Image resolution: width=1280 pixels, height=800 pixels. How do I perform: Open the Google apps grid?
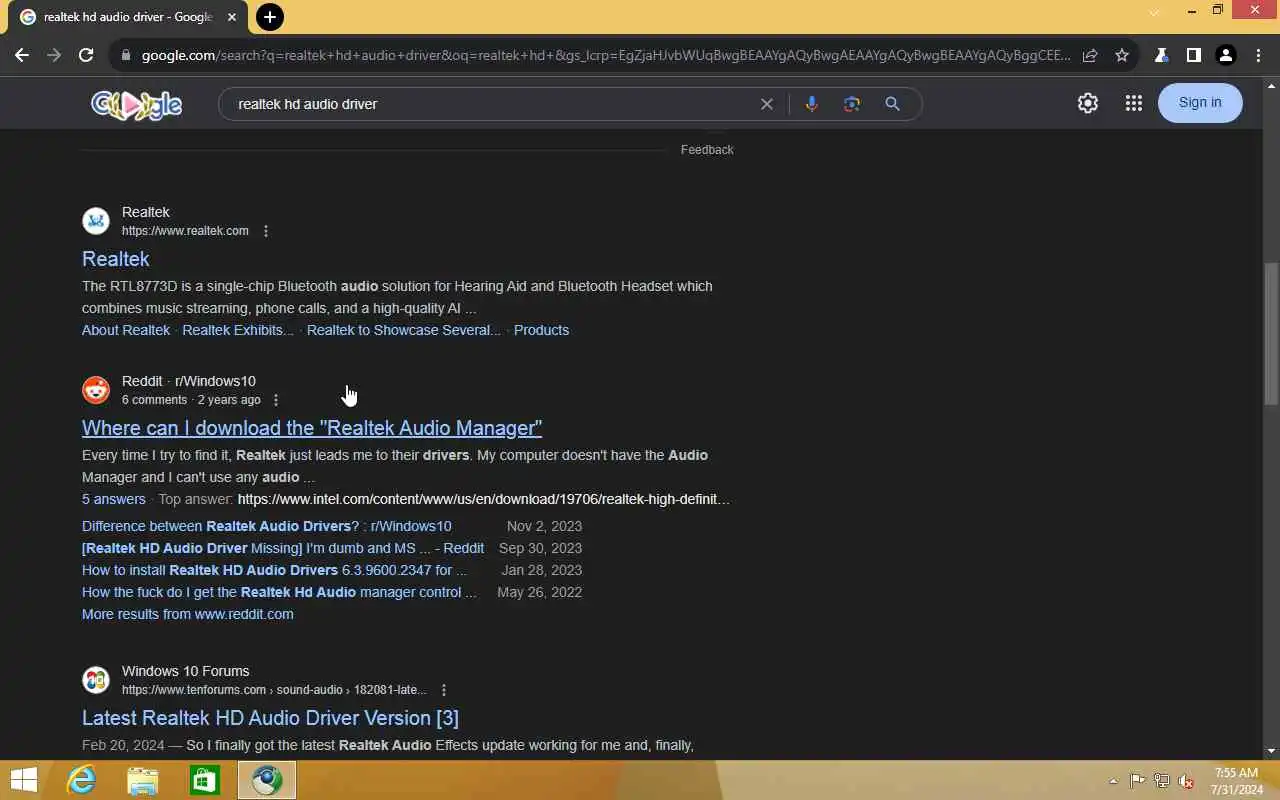[1133, 103]
